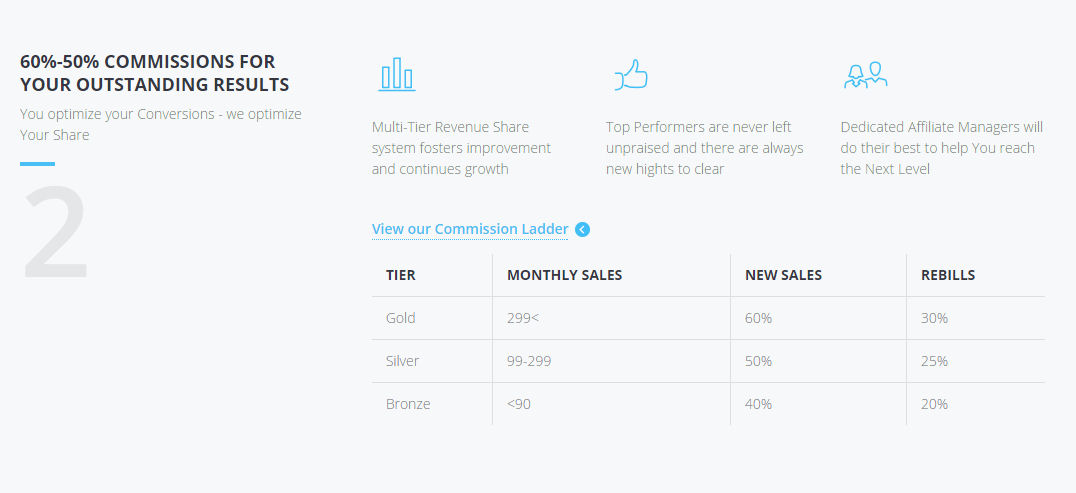Click the MONTHLY SALES column header
This screenshot has height=493, width=1076.
tap(565, 275)
